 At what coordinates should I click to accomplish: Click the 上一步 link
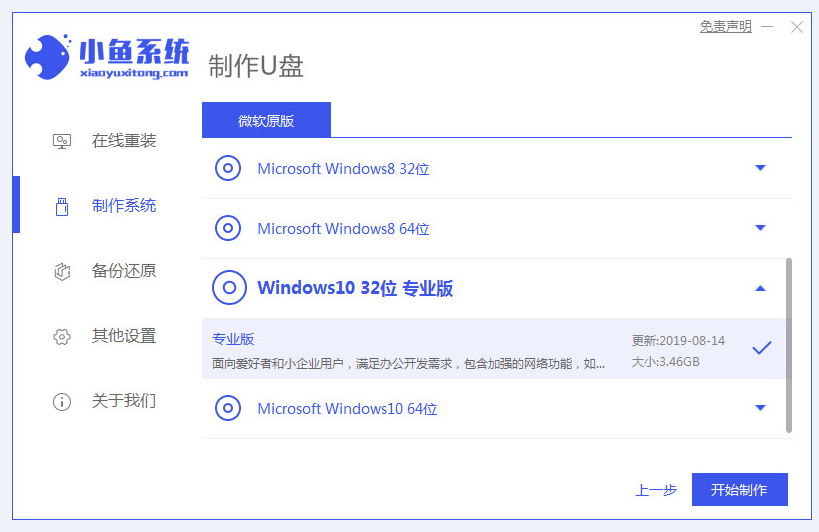tap(656, 490)
